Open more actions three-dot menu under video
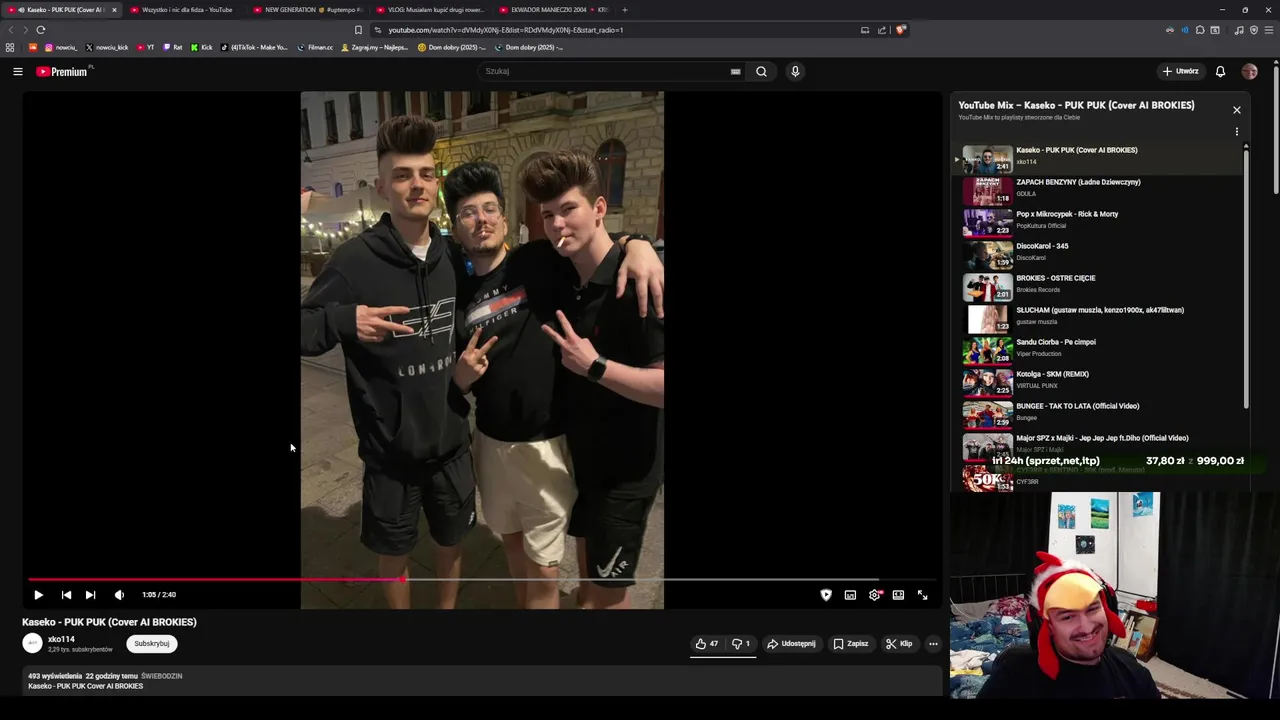Screen dimensions: 1280x720 933,644
